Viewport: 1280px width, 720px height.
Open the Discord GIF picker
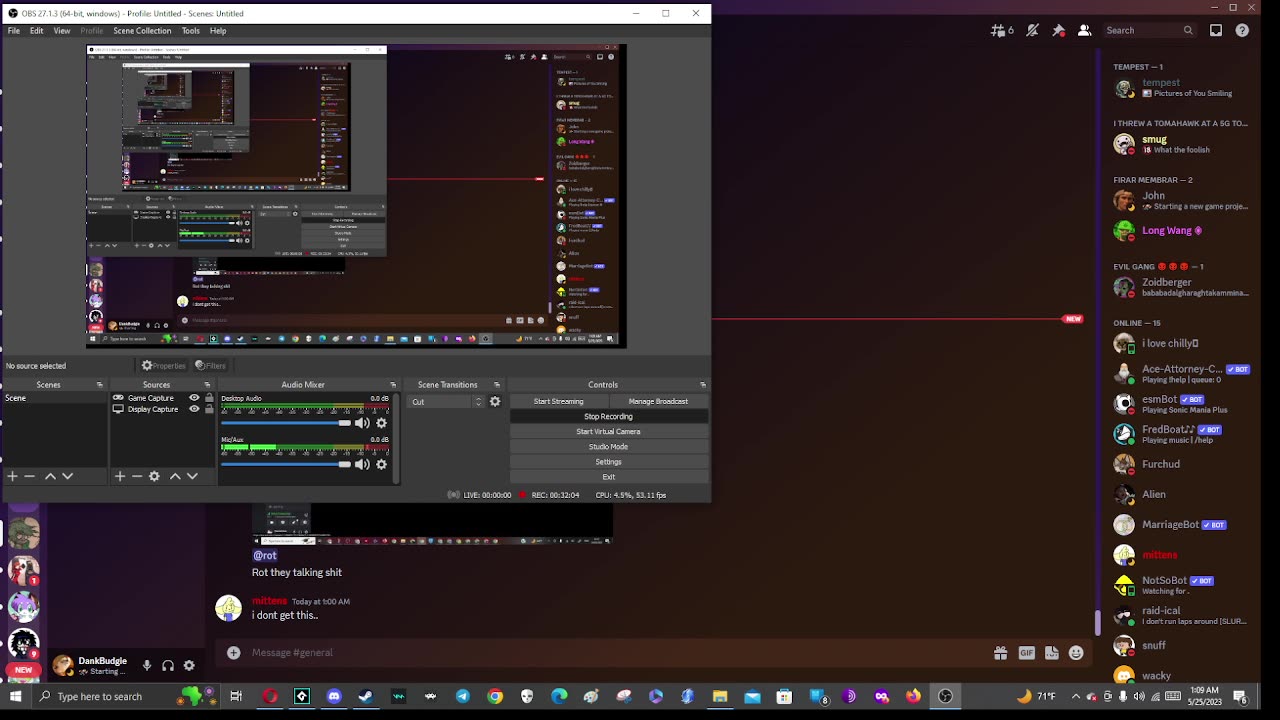pyautogui.click(x=1026, y=653)
